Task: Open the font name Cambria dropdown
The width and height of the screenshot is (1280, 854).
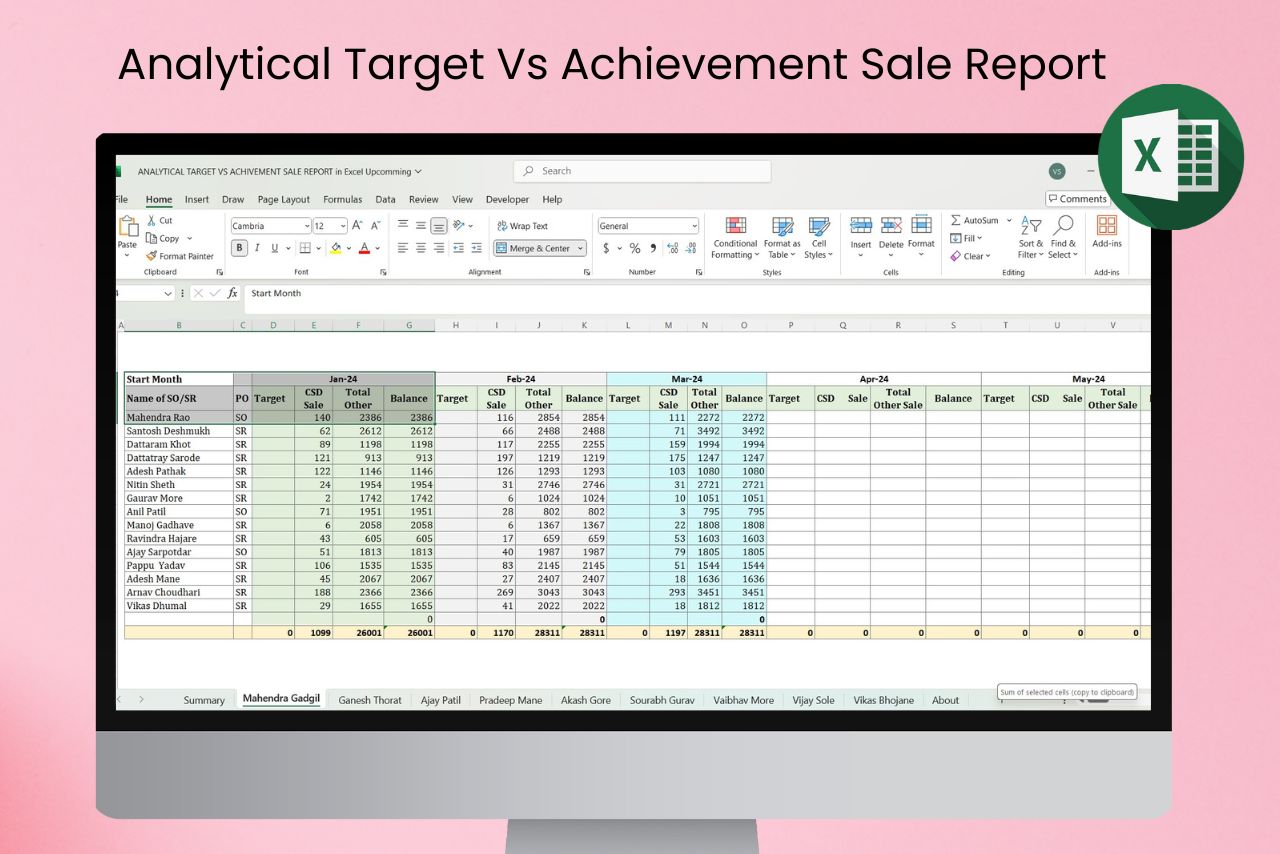Action: [306, 226]
